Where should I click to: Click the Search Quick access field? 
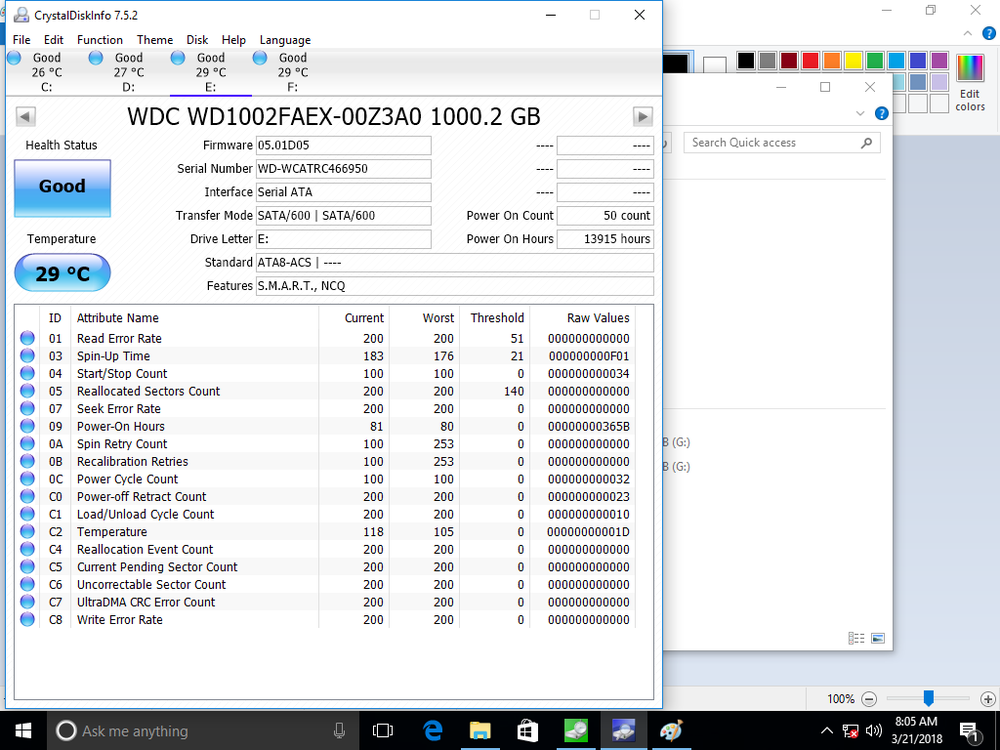(772, 143)
